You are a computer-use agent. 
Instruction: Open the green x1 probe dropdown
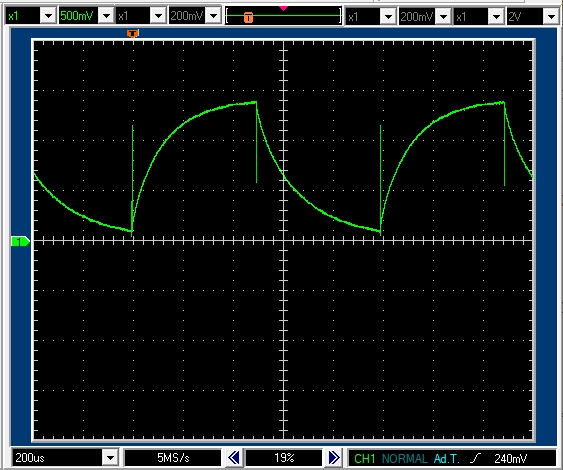(x=48, y=16)
